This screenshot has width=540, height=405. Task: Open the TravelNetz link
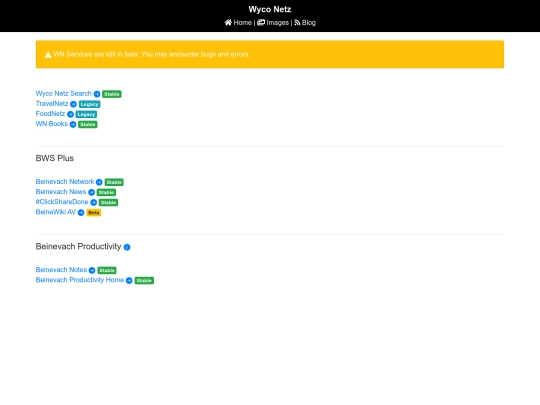tap(52, 104)
